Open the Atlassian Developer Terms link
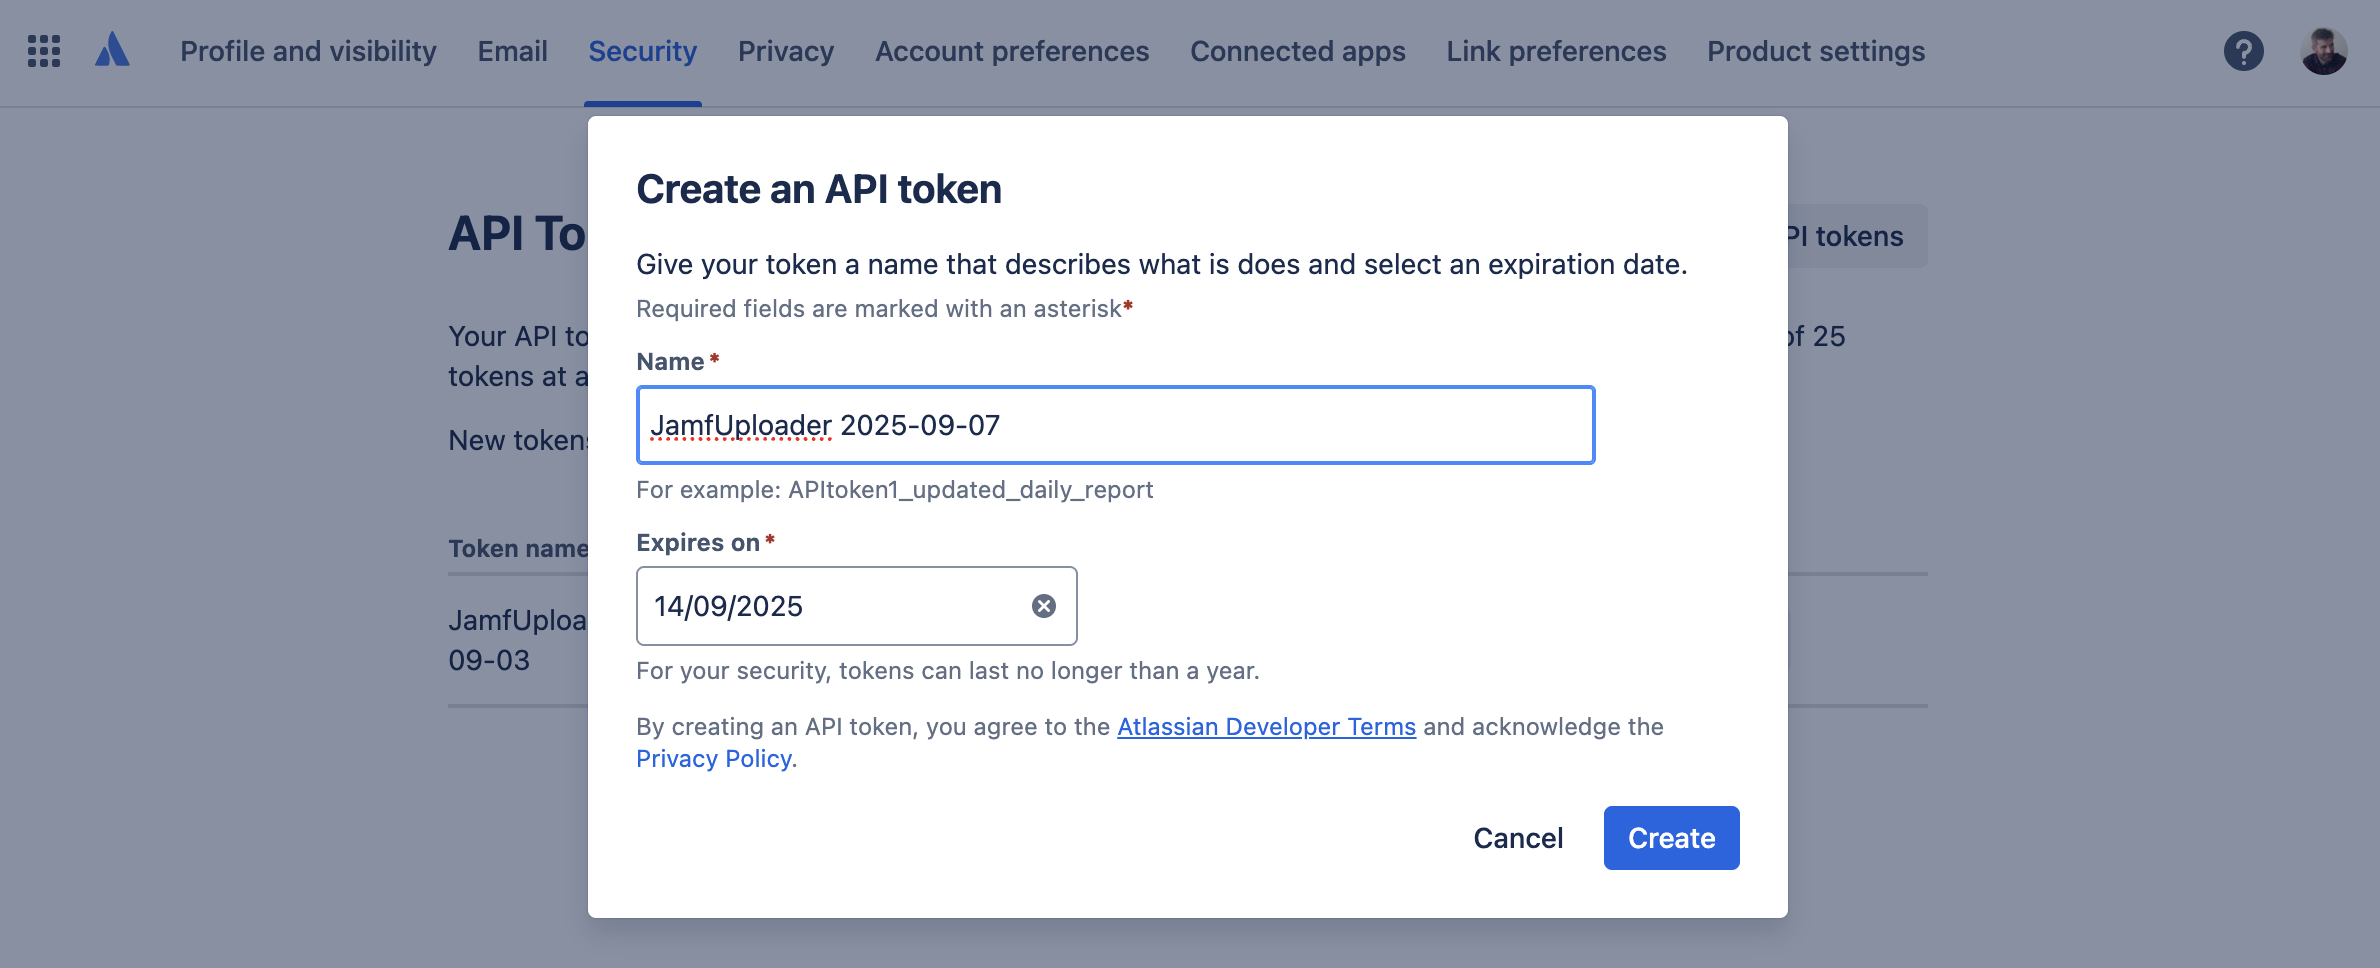Image resolution: width=2380 pixels, height=968 pixels. pyautogui.click(x=1266, y=727)
